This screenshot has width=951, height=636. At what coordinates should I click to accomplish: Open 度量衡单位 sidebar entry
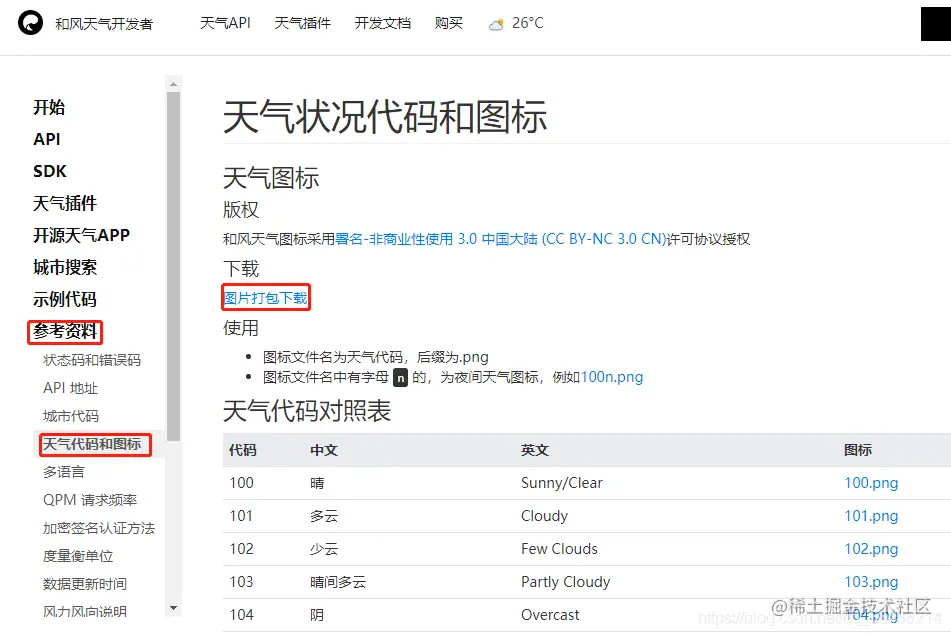78,556
